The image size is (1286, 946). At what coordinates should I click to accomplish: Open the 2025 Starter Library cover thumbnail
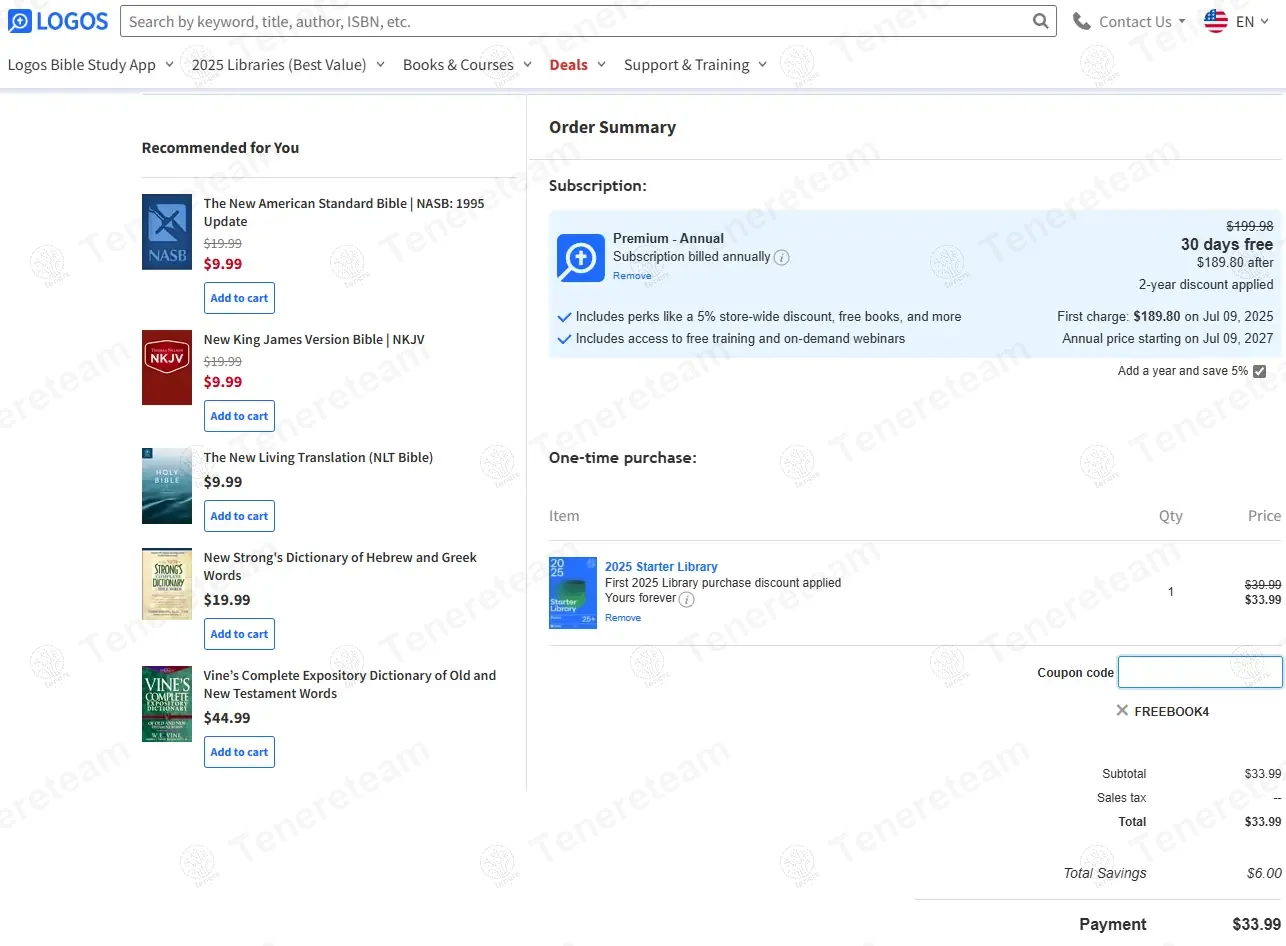click(x=573, y=592)
